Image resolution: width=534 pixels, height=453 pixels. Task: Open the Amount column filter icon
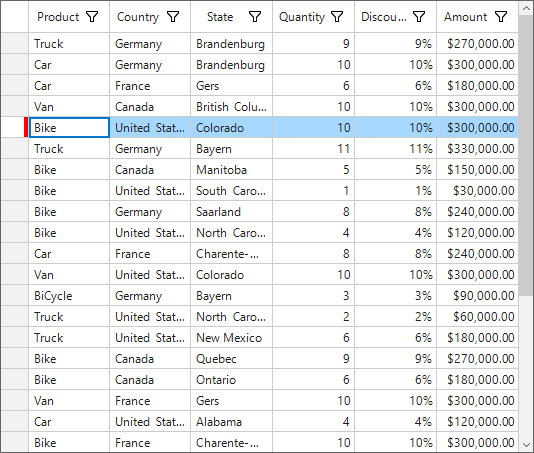pyautogui.click(x=501, y=16)
